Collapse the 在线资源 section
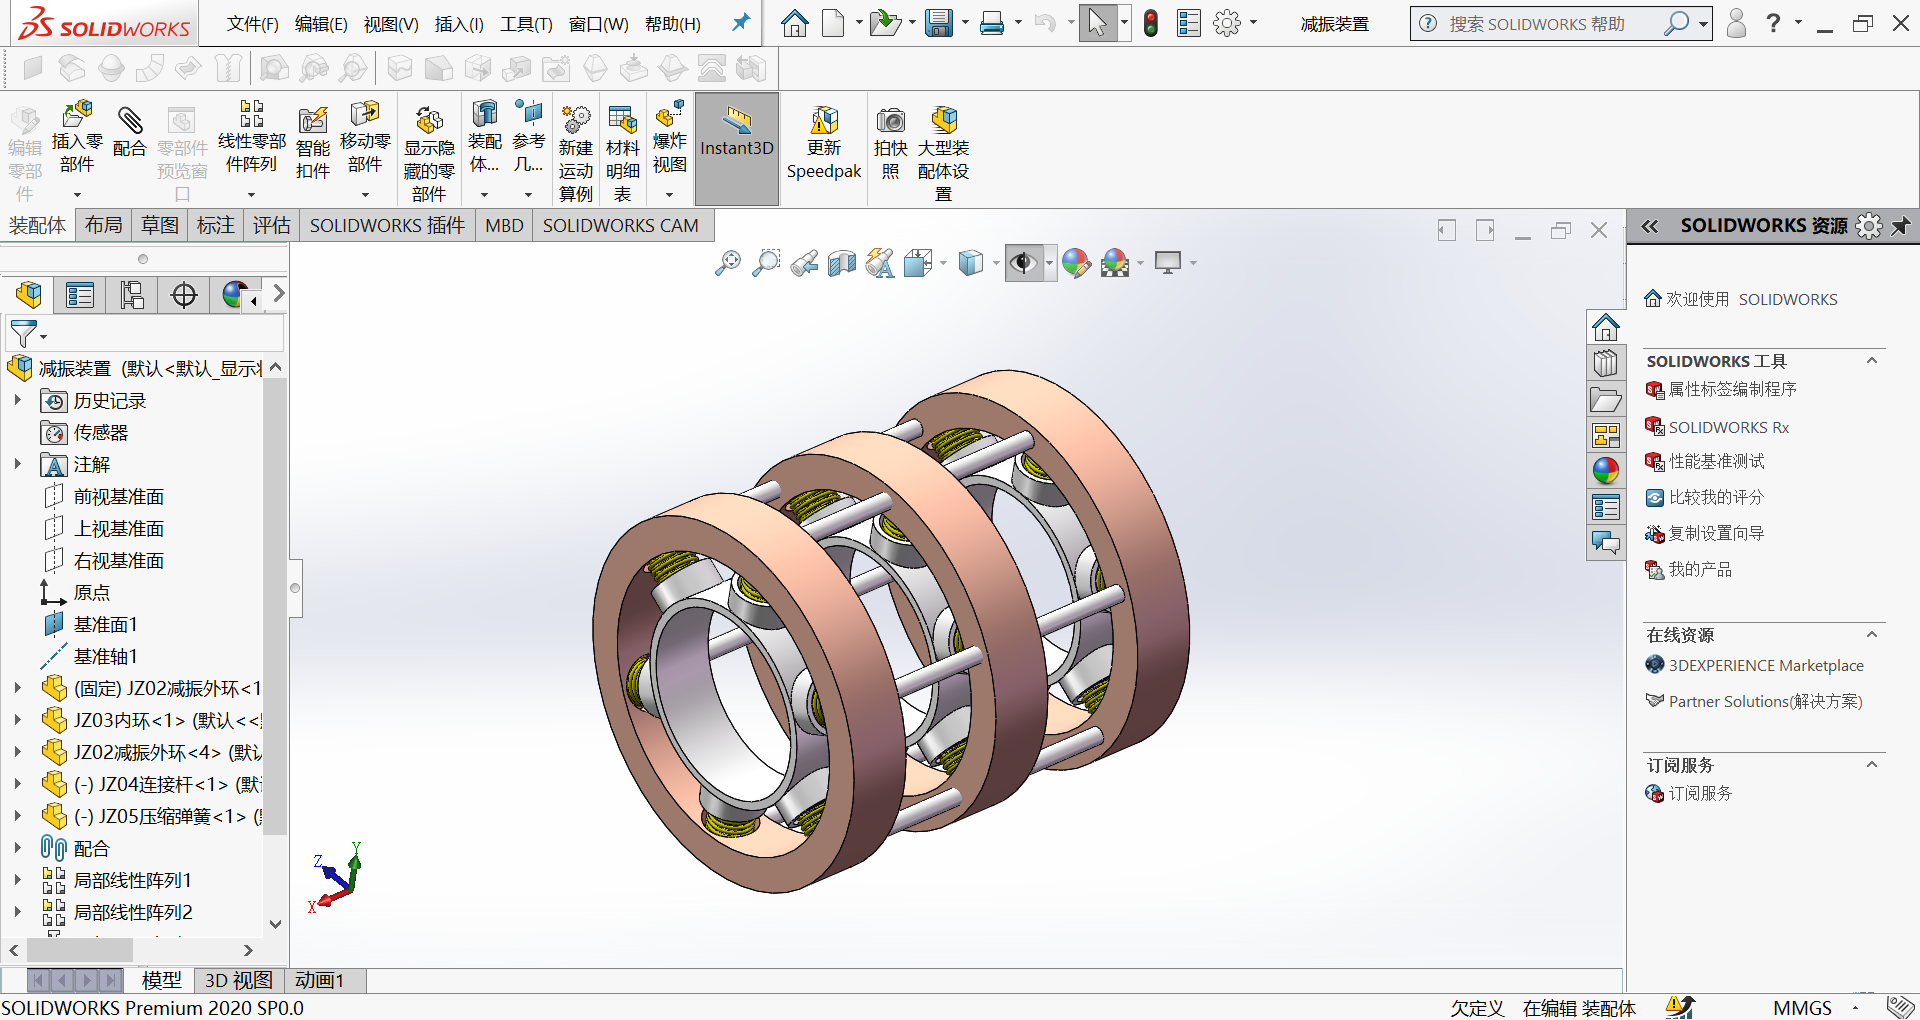 pyautogui.click(x=1872, y=635)
